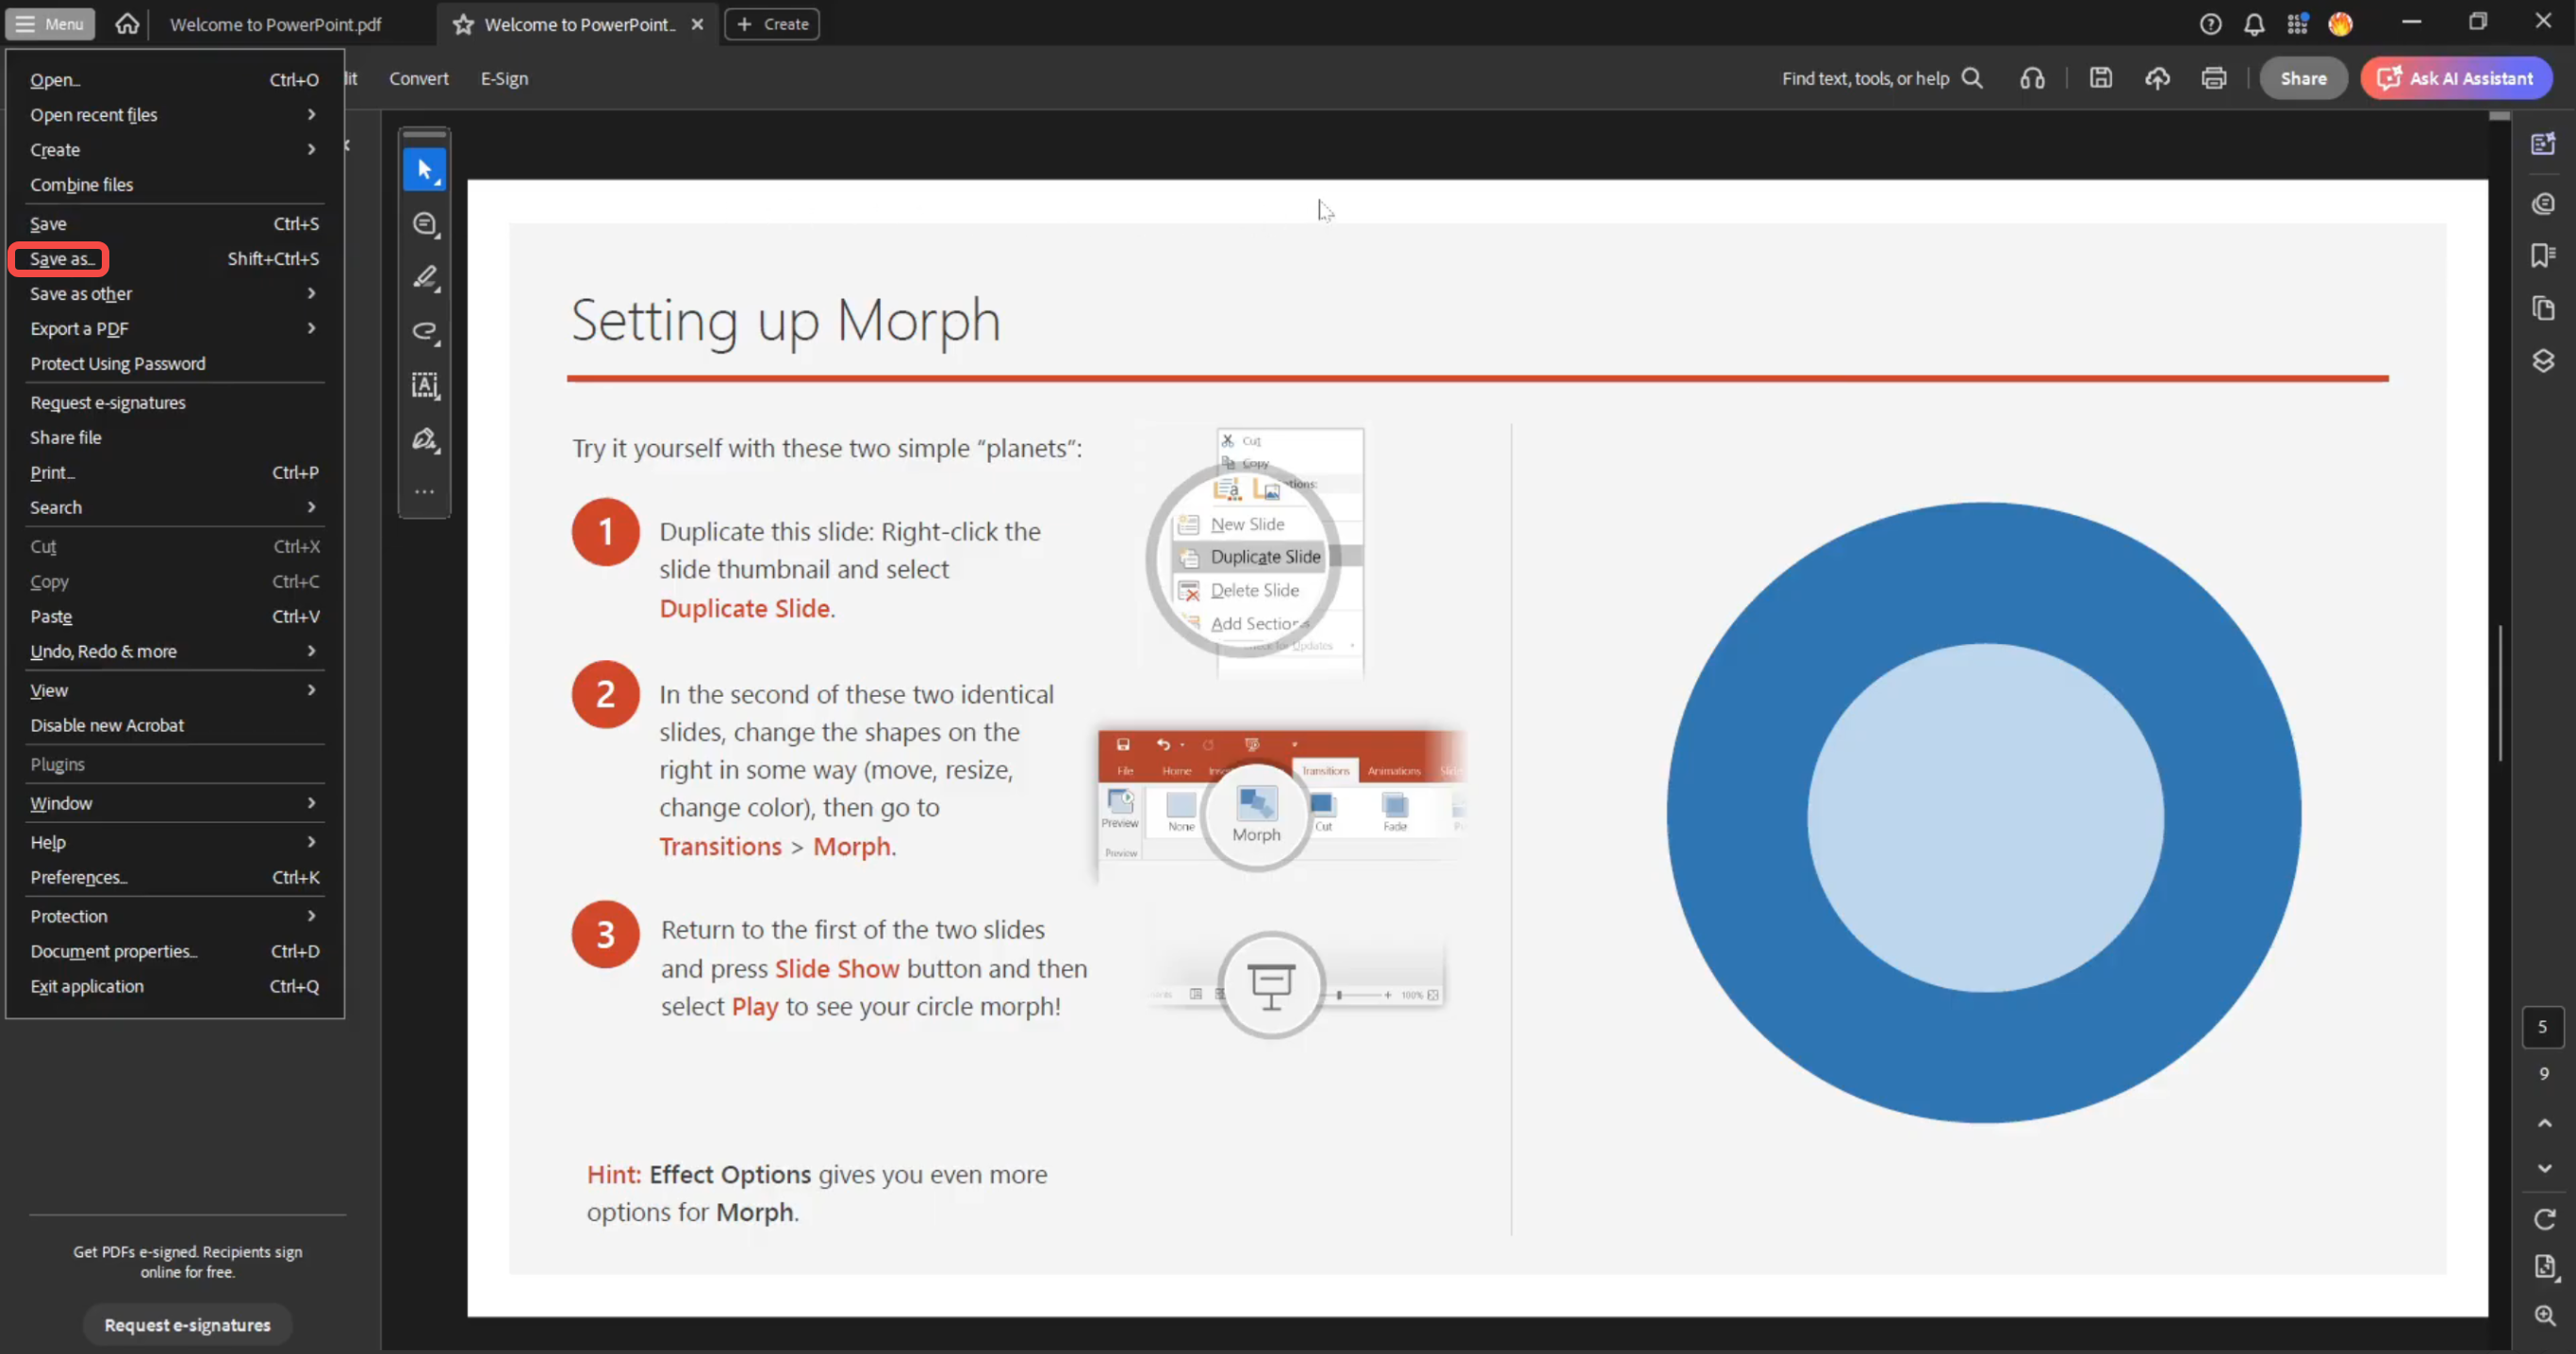
Task: Choose the Select arrow tool
Action: tap(425, 170)
